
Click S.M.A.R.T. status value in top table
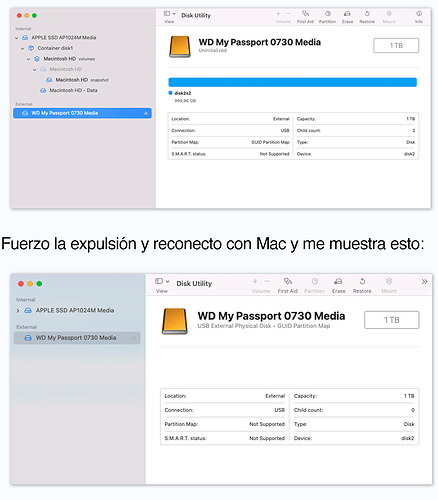tap(274, 154)
